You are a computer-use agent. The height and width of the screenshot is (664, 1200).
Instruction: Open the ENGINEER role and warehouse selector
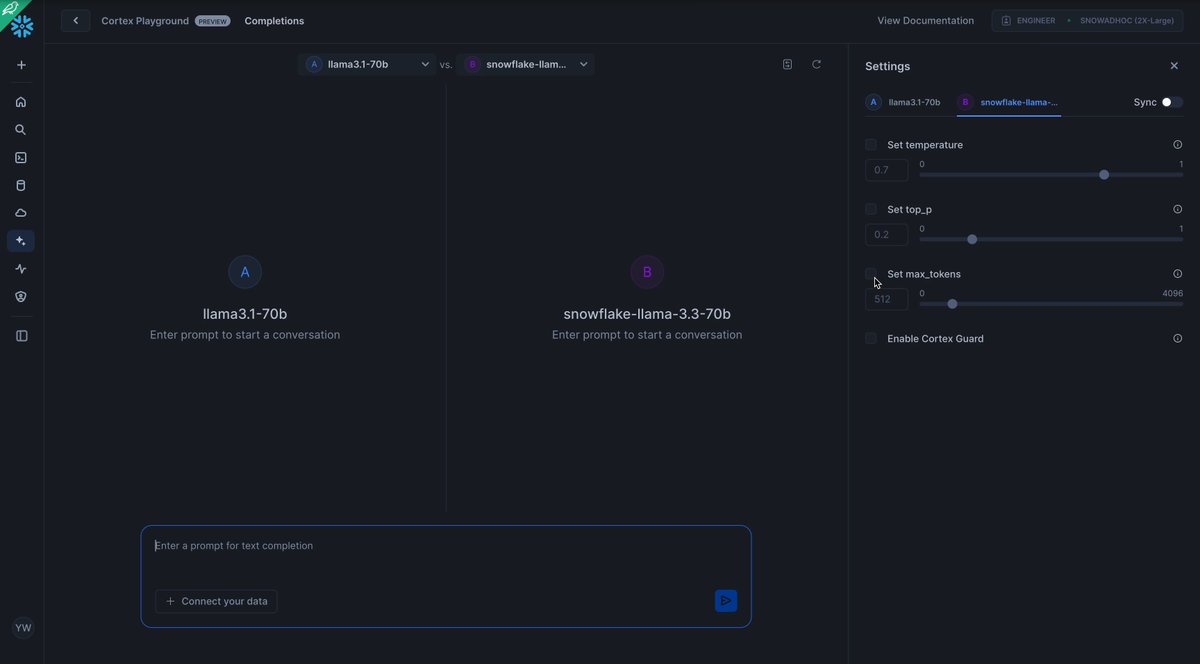1087,21
